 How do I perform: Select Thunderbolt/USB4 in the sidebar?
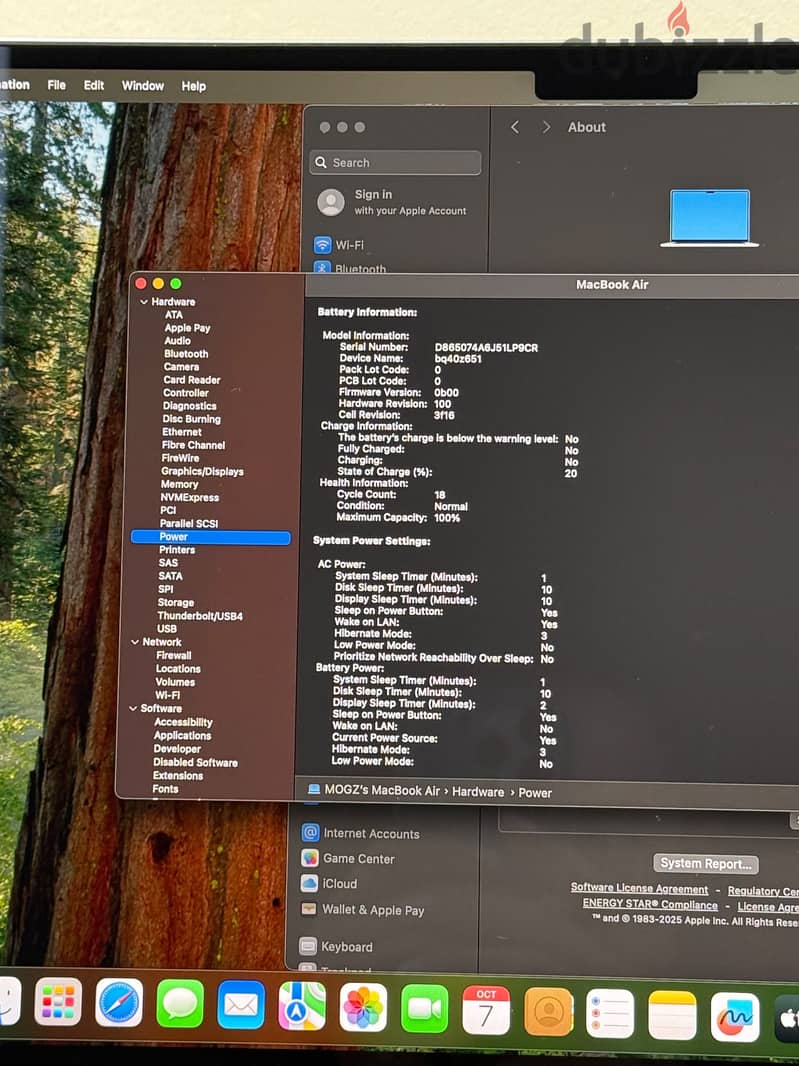(200, 616)
